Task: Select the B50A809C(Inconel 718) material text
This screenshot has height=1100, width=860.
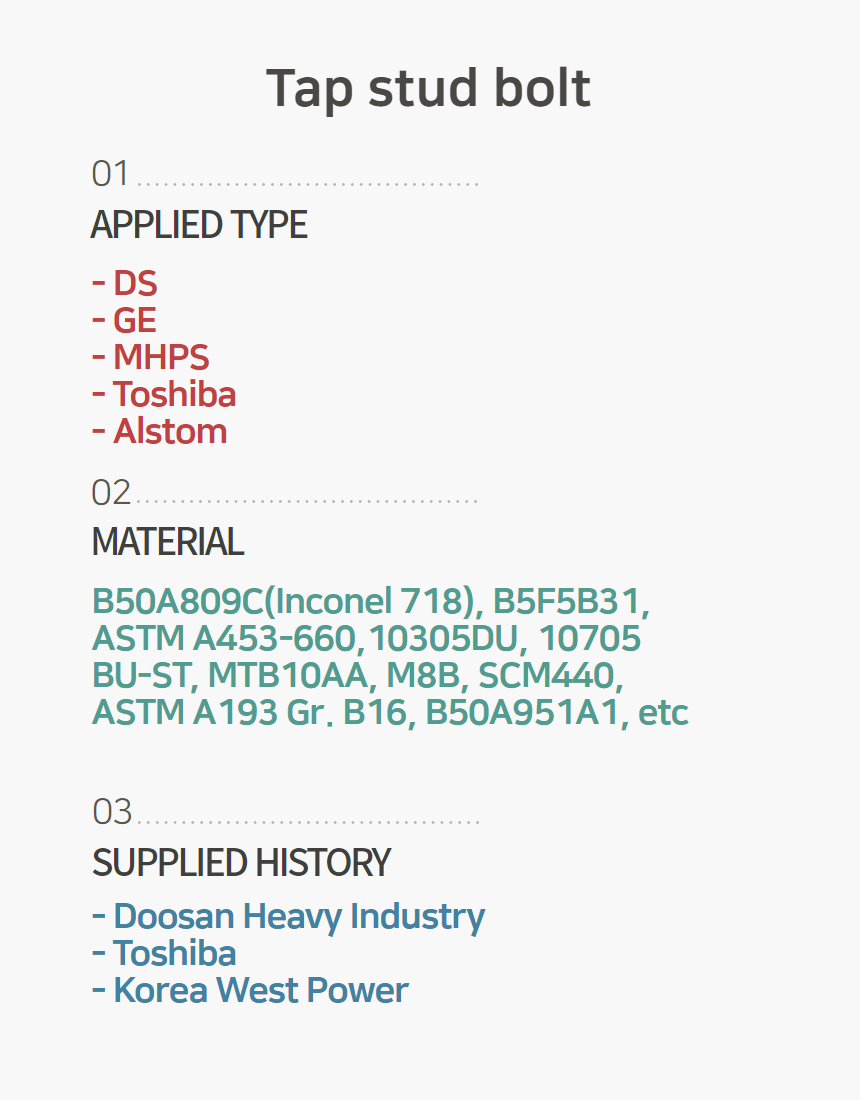Action: click(282, 602)
